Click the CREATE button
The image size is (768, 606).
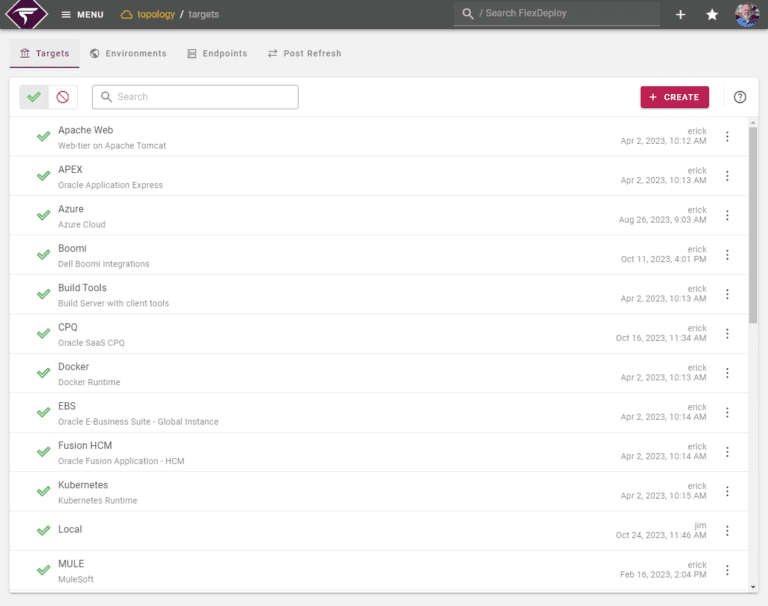pos(674,97)
